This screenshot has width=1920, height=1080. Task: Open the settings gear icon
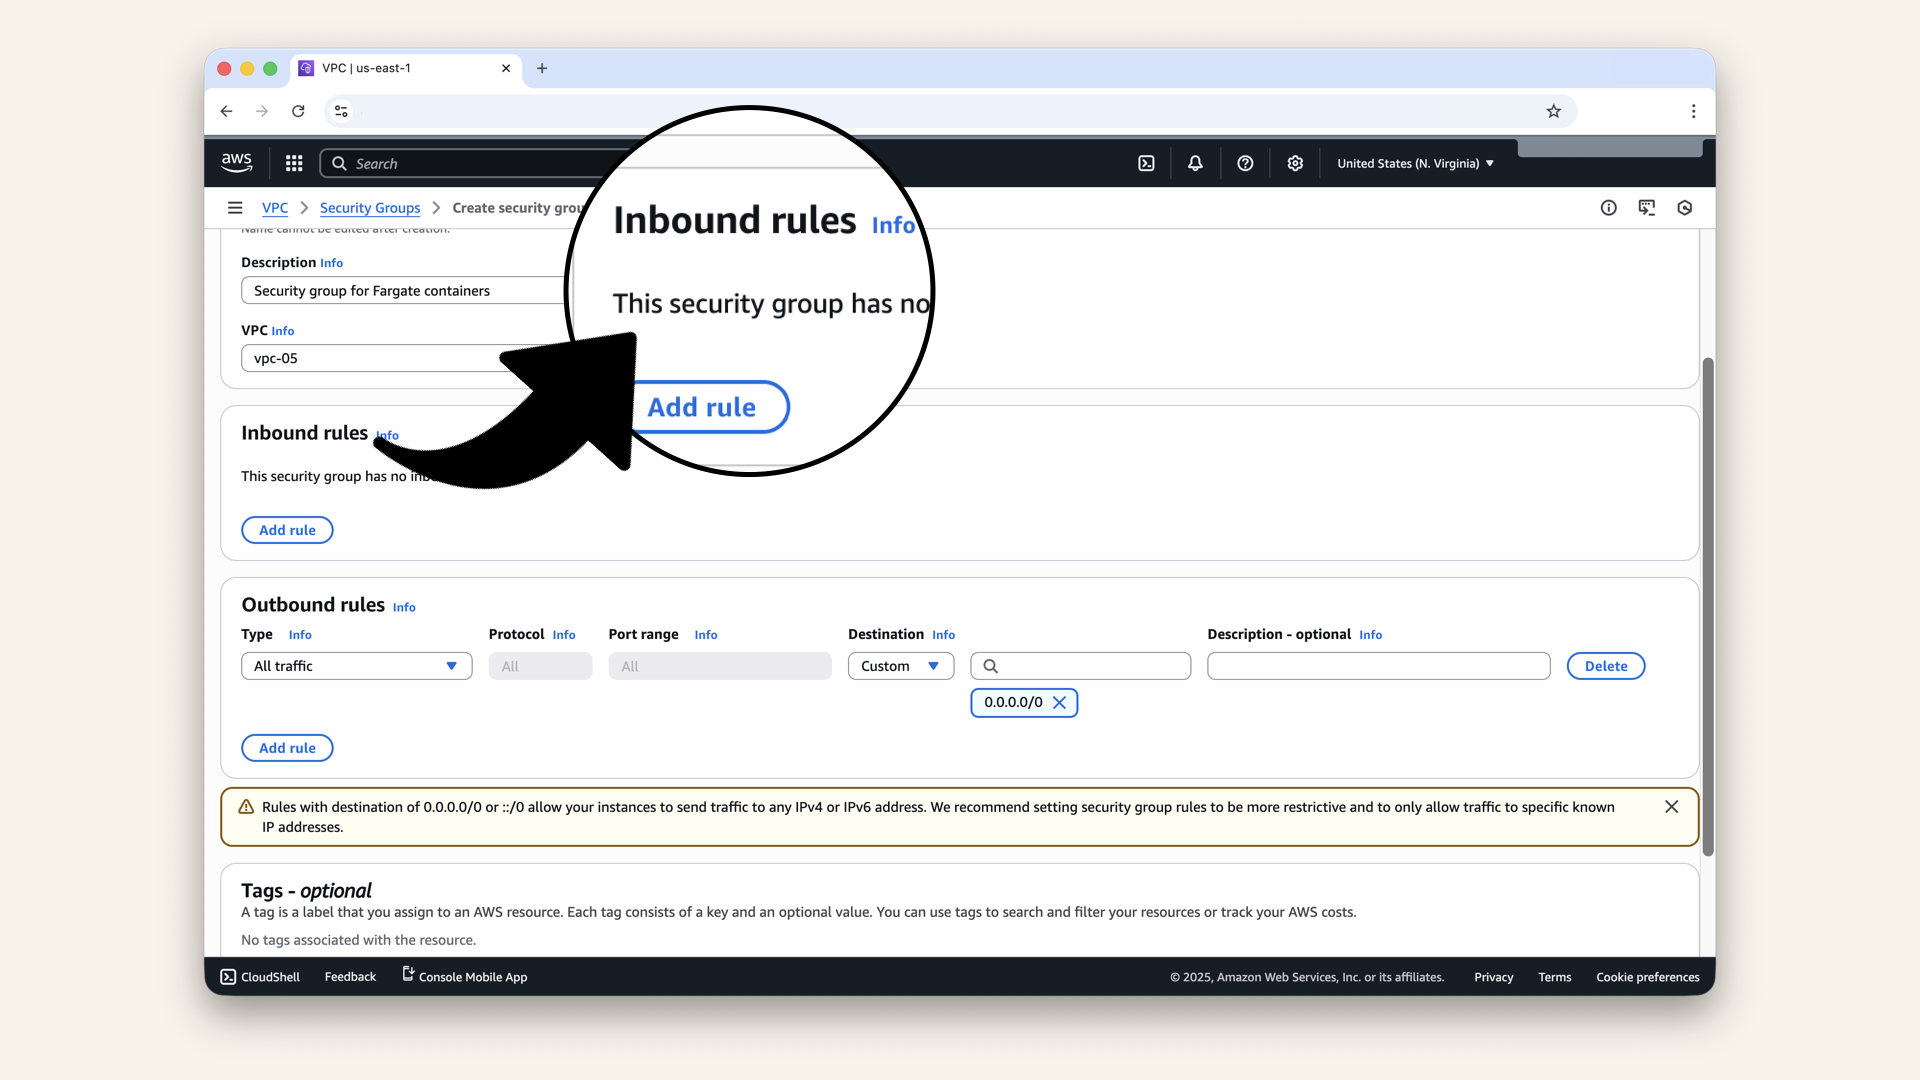tap(1295, 163)
